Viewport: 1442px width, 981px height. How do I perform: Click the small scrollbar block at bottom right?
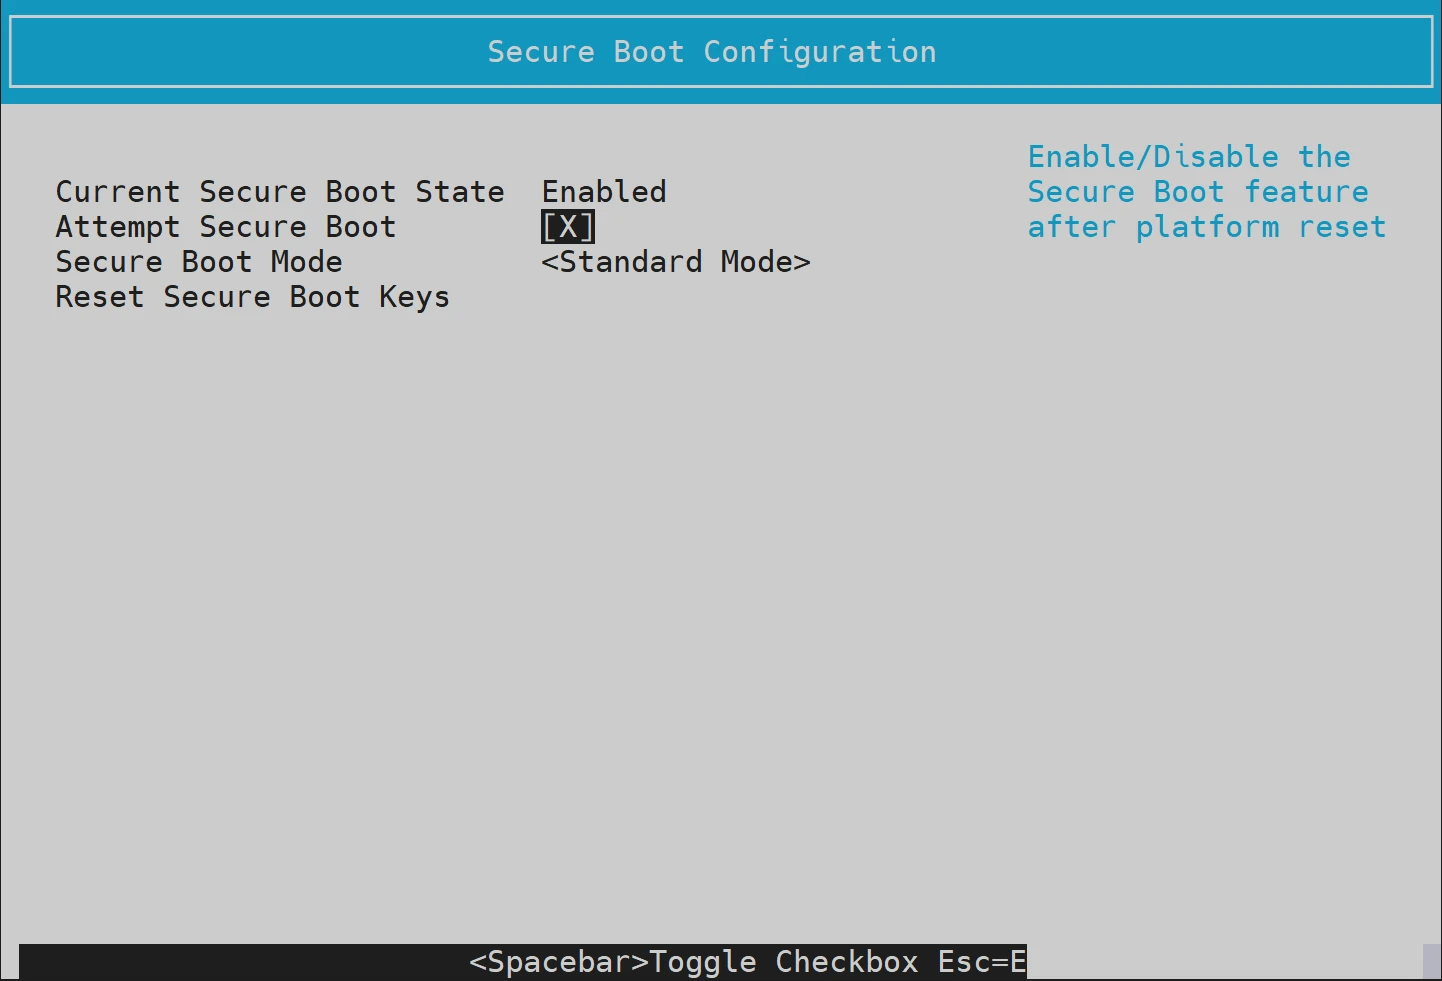pos(1432,962)
